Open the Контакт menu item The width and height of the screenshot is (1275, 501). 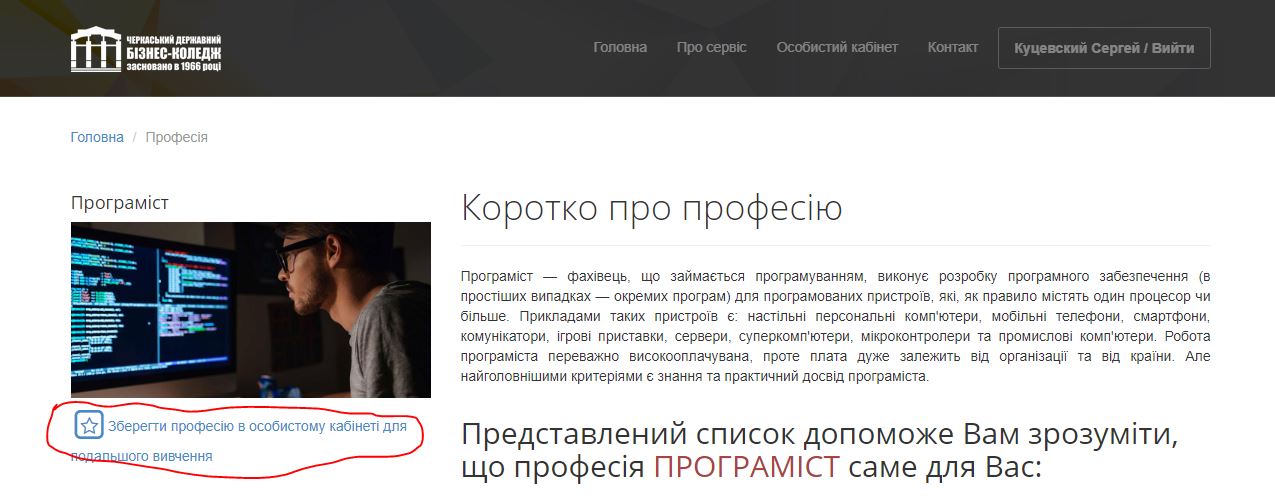coord(953,47)
